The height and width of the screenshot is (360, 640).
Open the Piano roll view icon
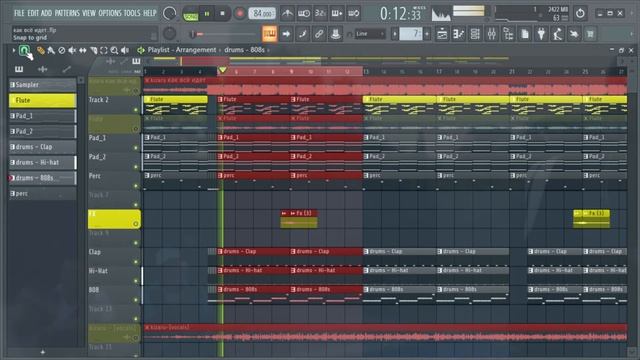458,34
